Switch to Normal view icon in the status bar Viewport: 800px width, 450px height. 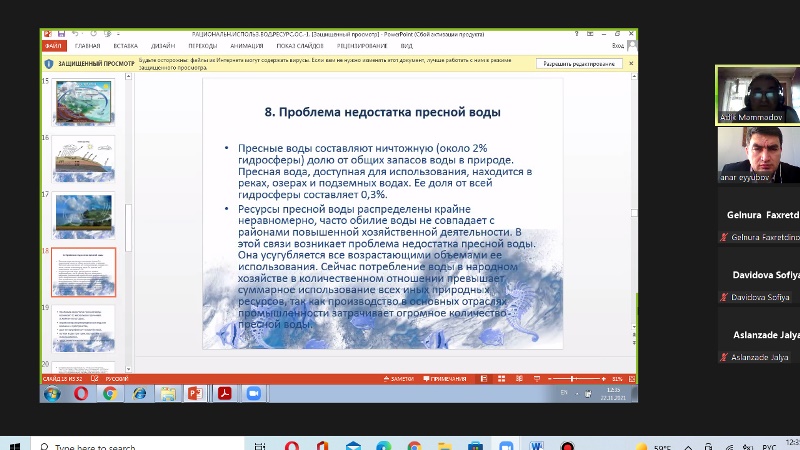[484, 379]
